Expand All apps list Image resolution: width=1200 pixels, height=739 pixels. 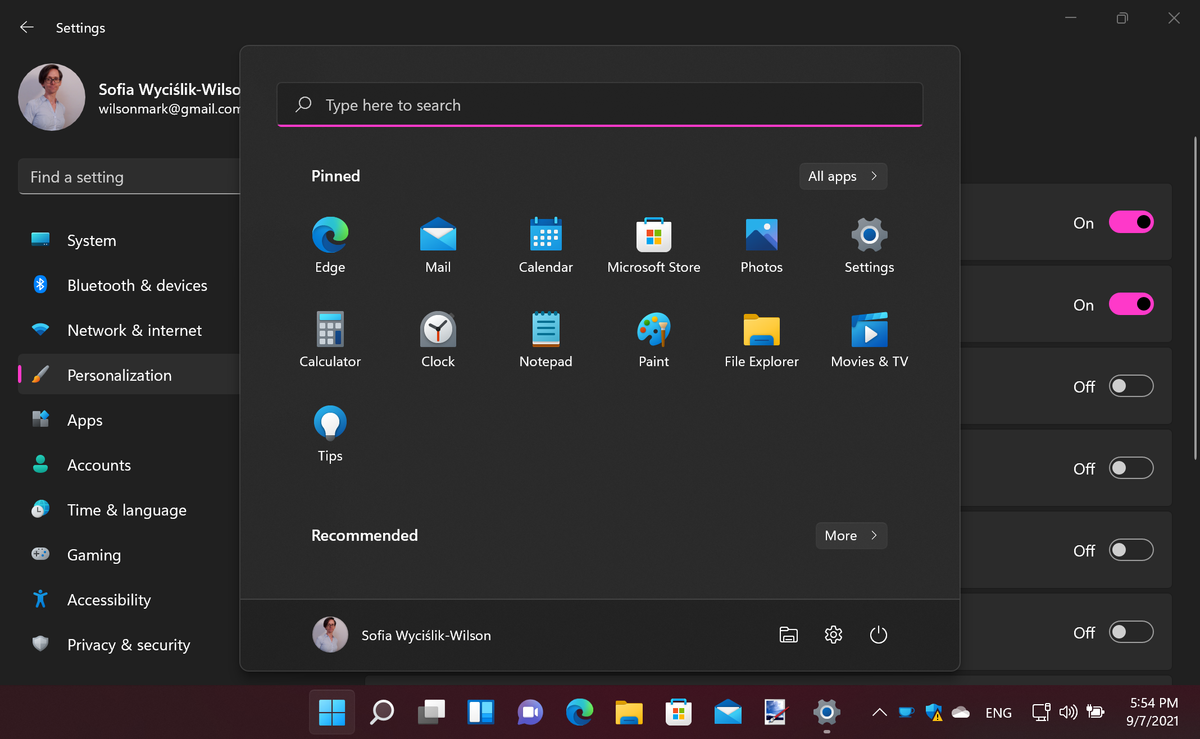click(x=843, y=176)
